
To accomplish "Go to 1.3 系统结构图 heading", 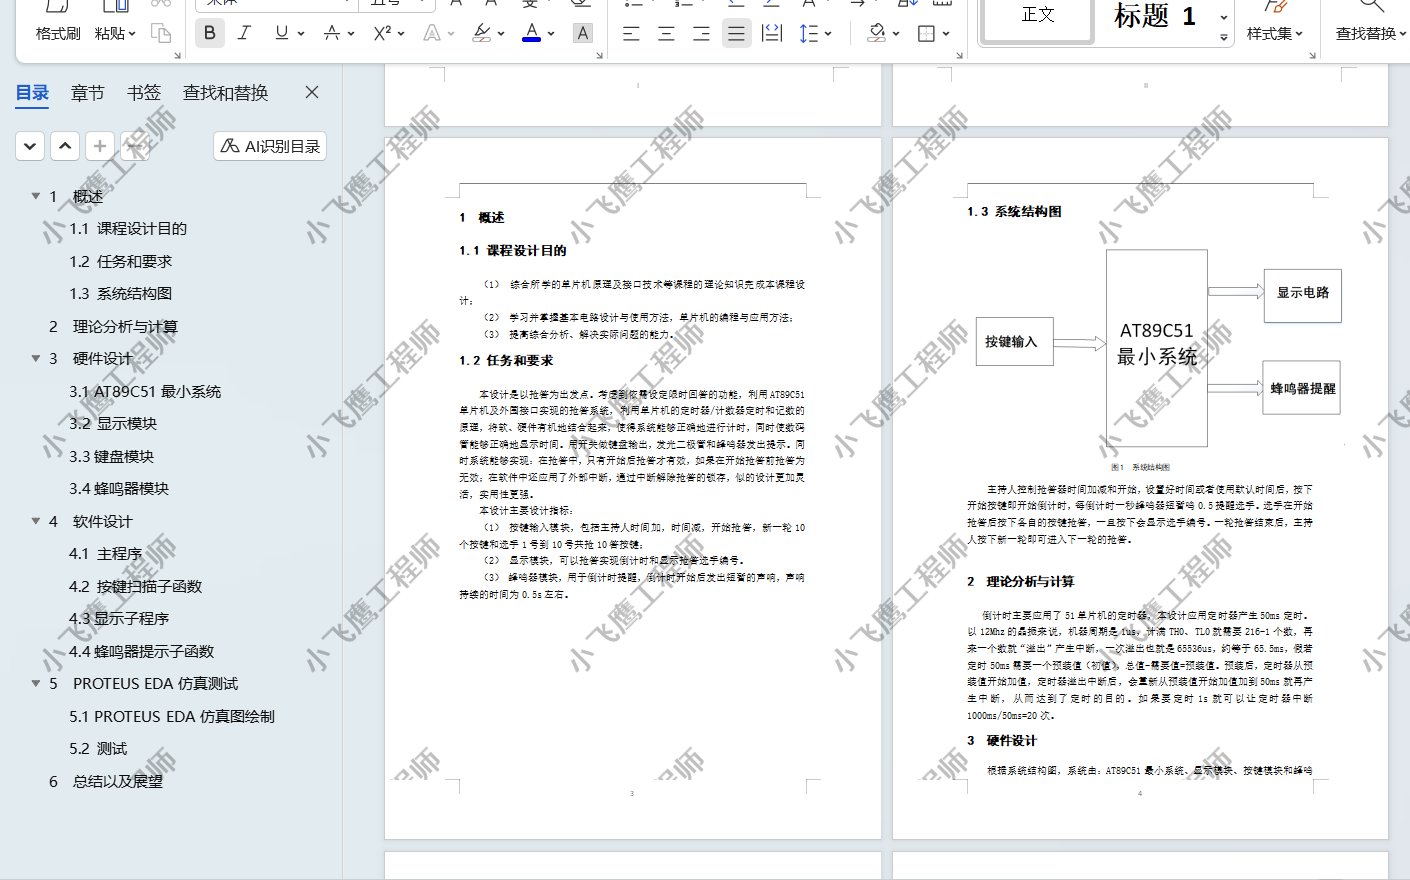I will click(x=121, y=294).
